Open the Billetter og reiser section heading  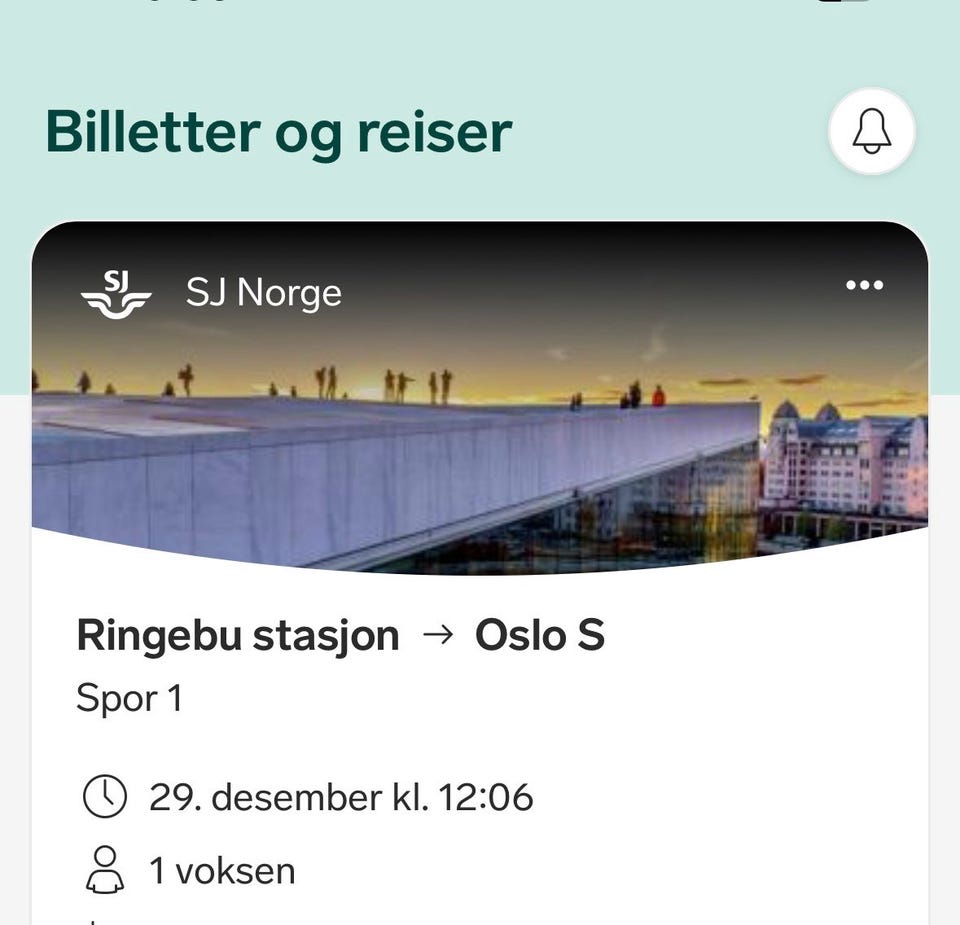[280, 130]
